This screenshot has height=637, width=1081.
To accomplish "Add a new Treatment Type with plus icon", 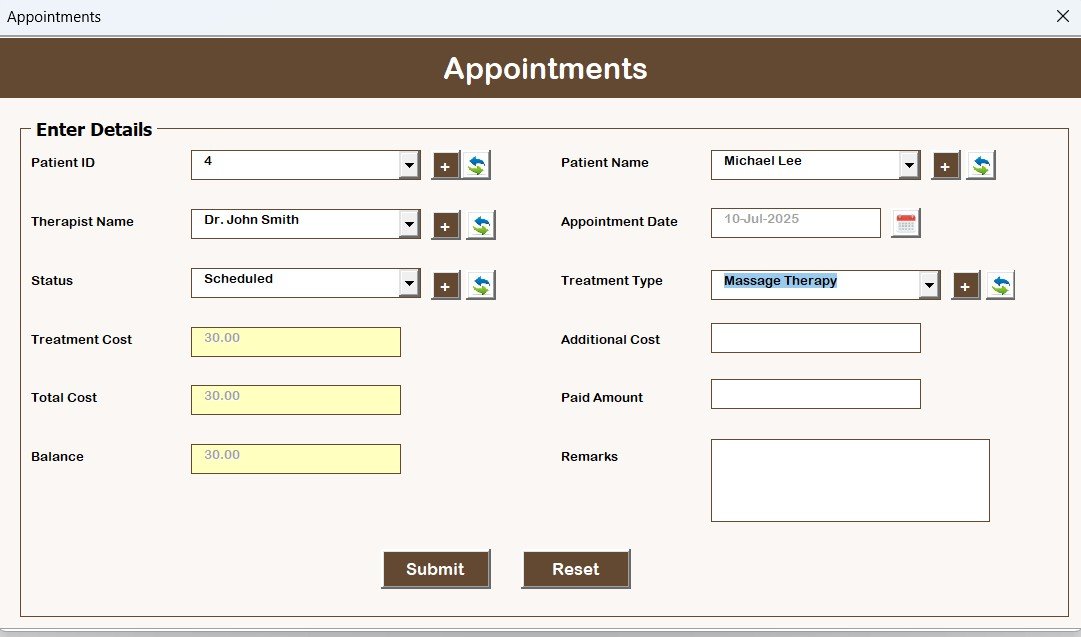I will click(x=965, y=285).
